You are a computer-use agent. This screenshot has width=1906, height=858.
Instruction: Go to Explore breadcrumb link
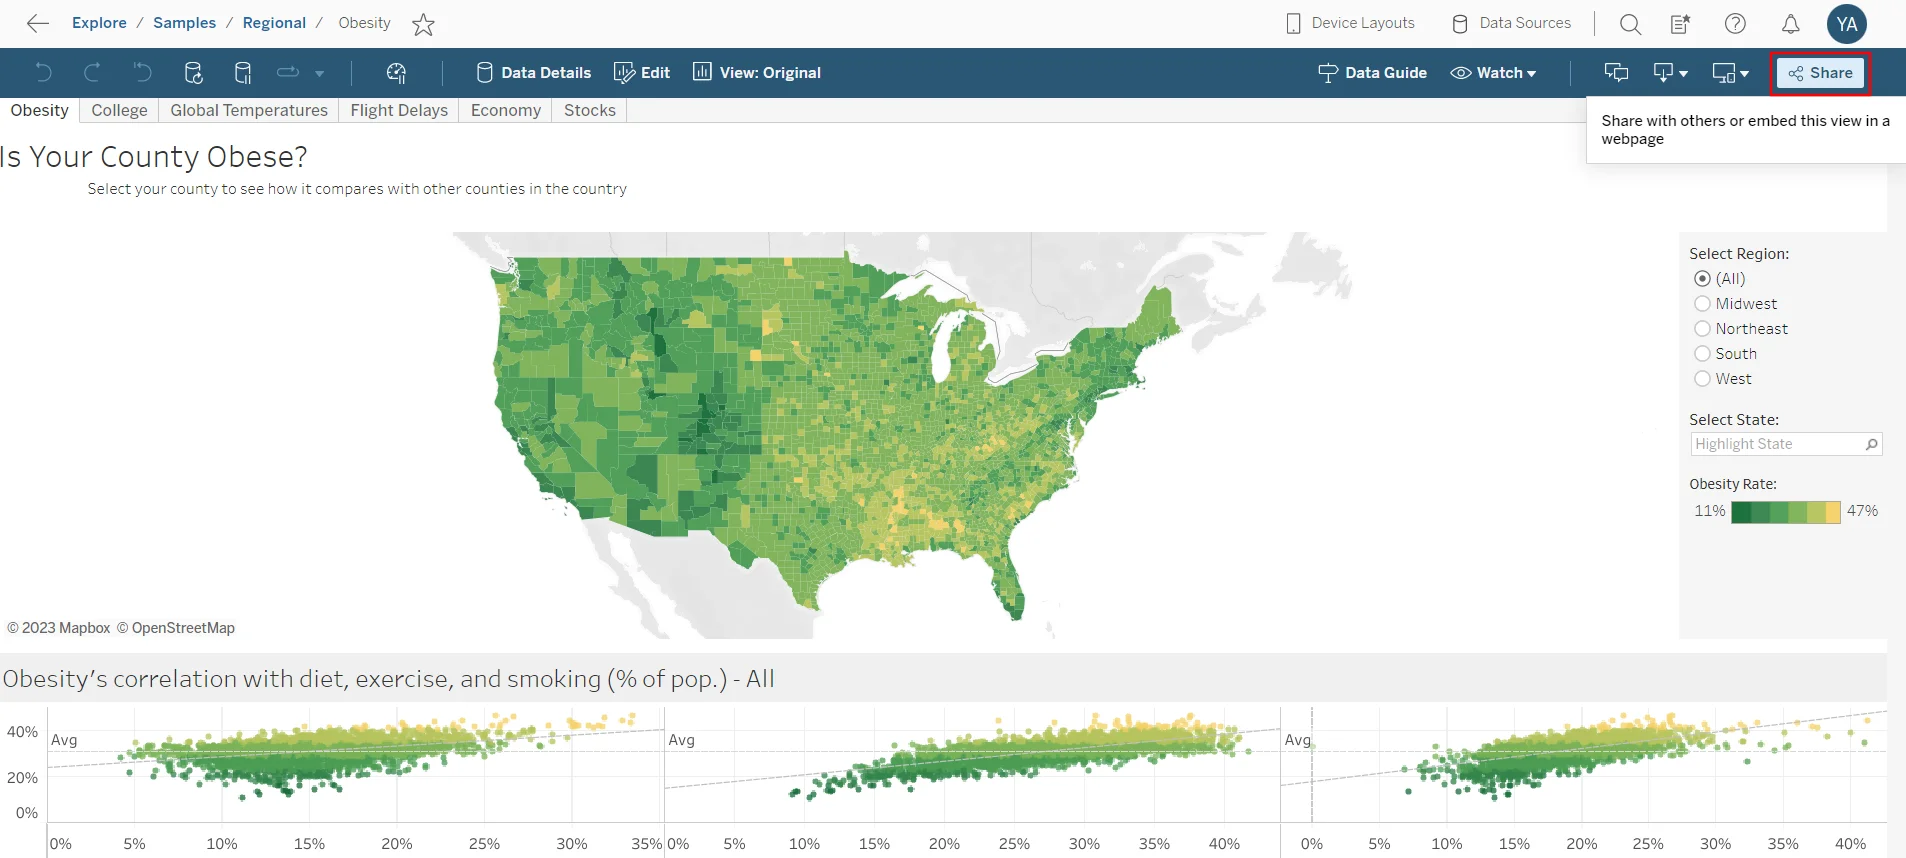[x=99, y=23]
